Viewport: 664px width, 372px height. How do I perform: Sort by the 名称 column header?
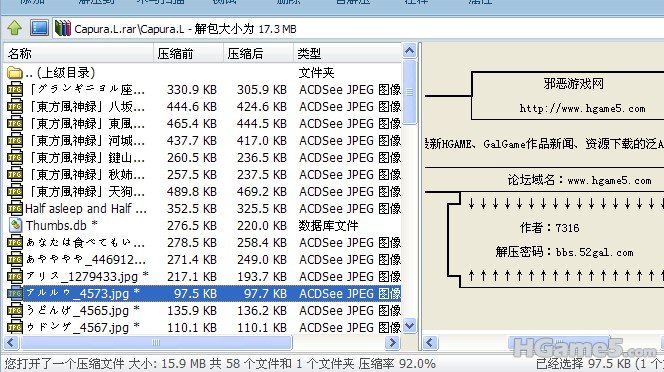point(79,53)
